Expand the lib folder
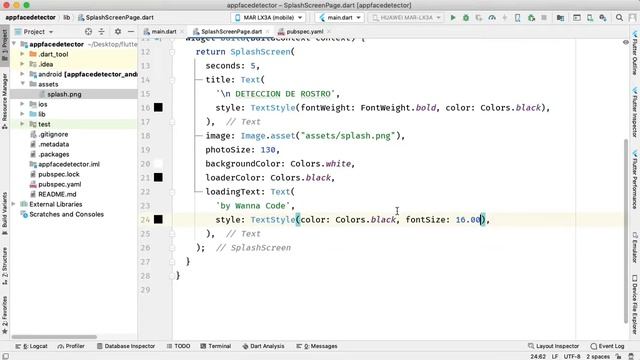Screen dimensions: 640x360 tap(22, 114)
